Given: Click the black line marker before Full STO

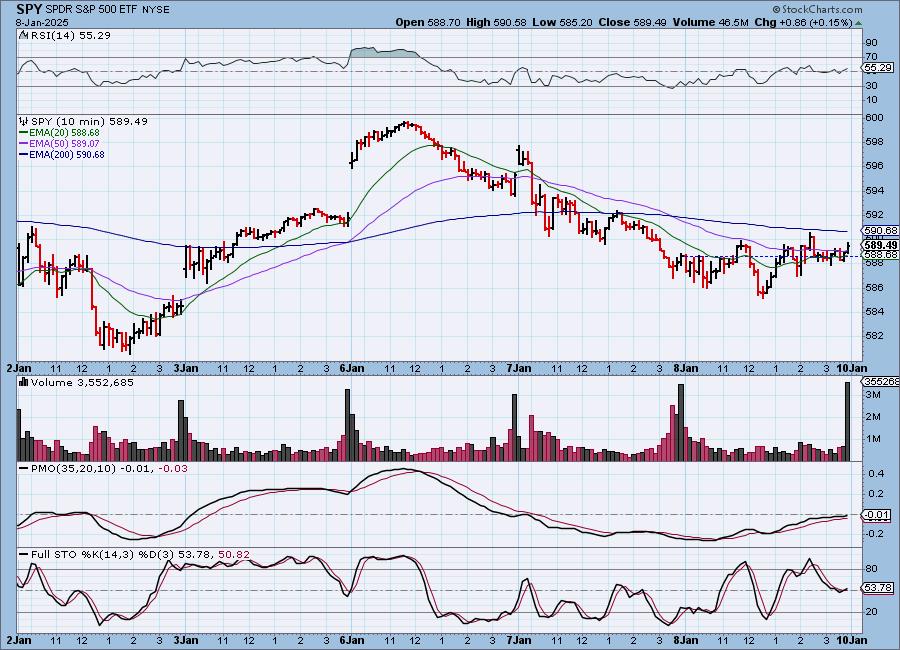Looking at the screenshot, I should click(24, 555).
